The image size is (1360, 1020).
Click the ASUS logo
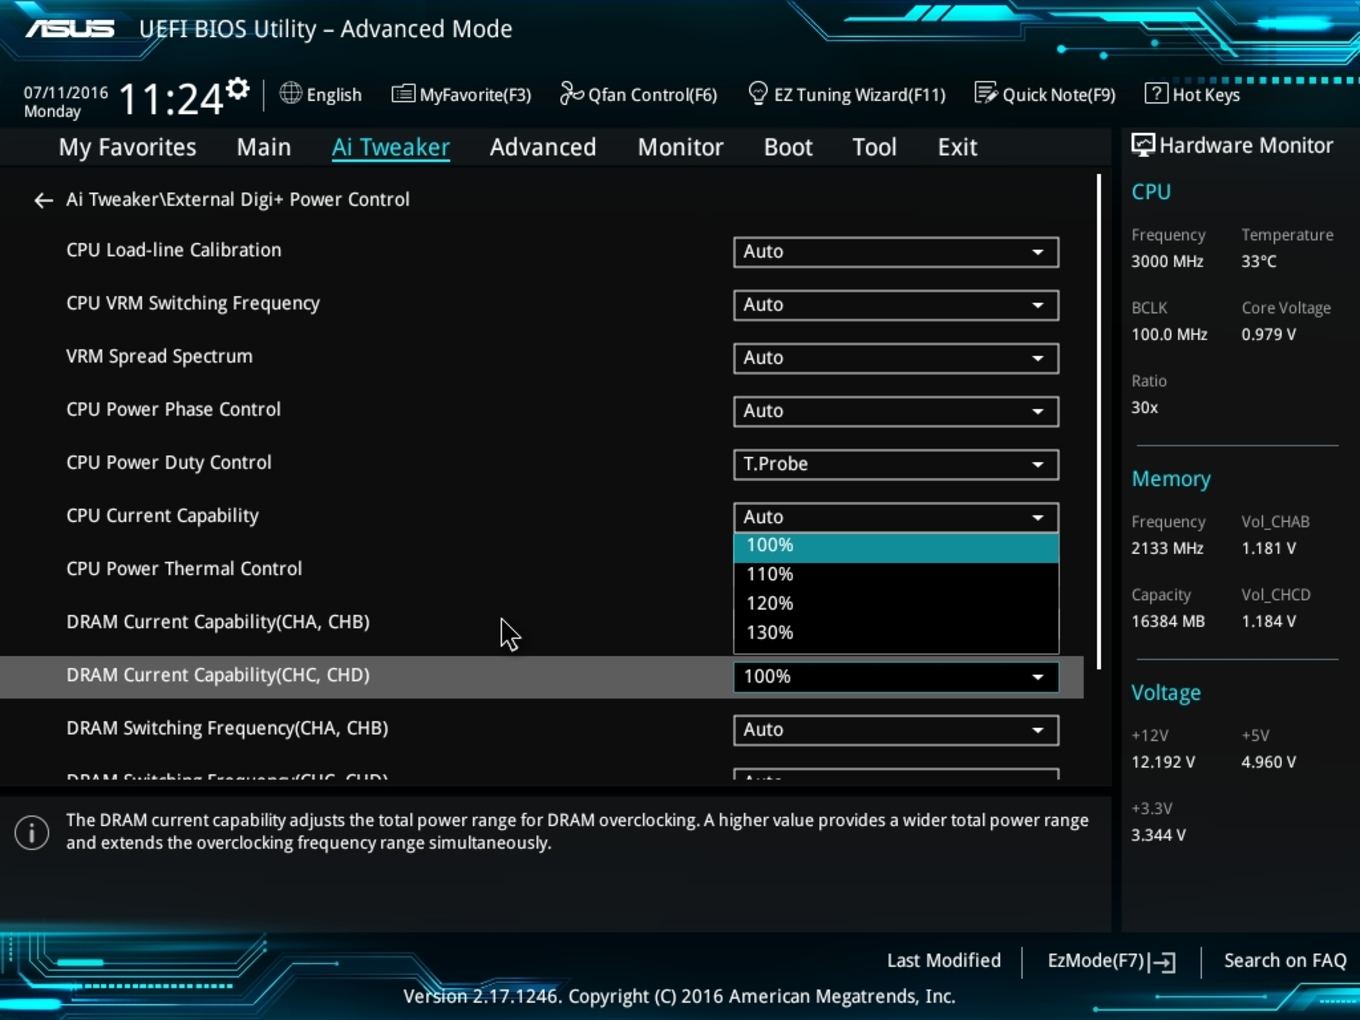tap(70, 28)
